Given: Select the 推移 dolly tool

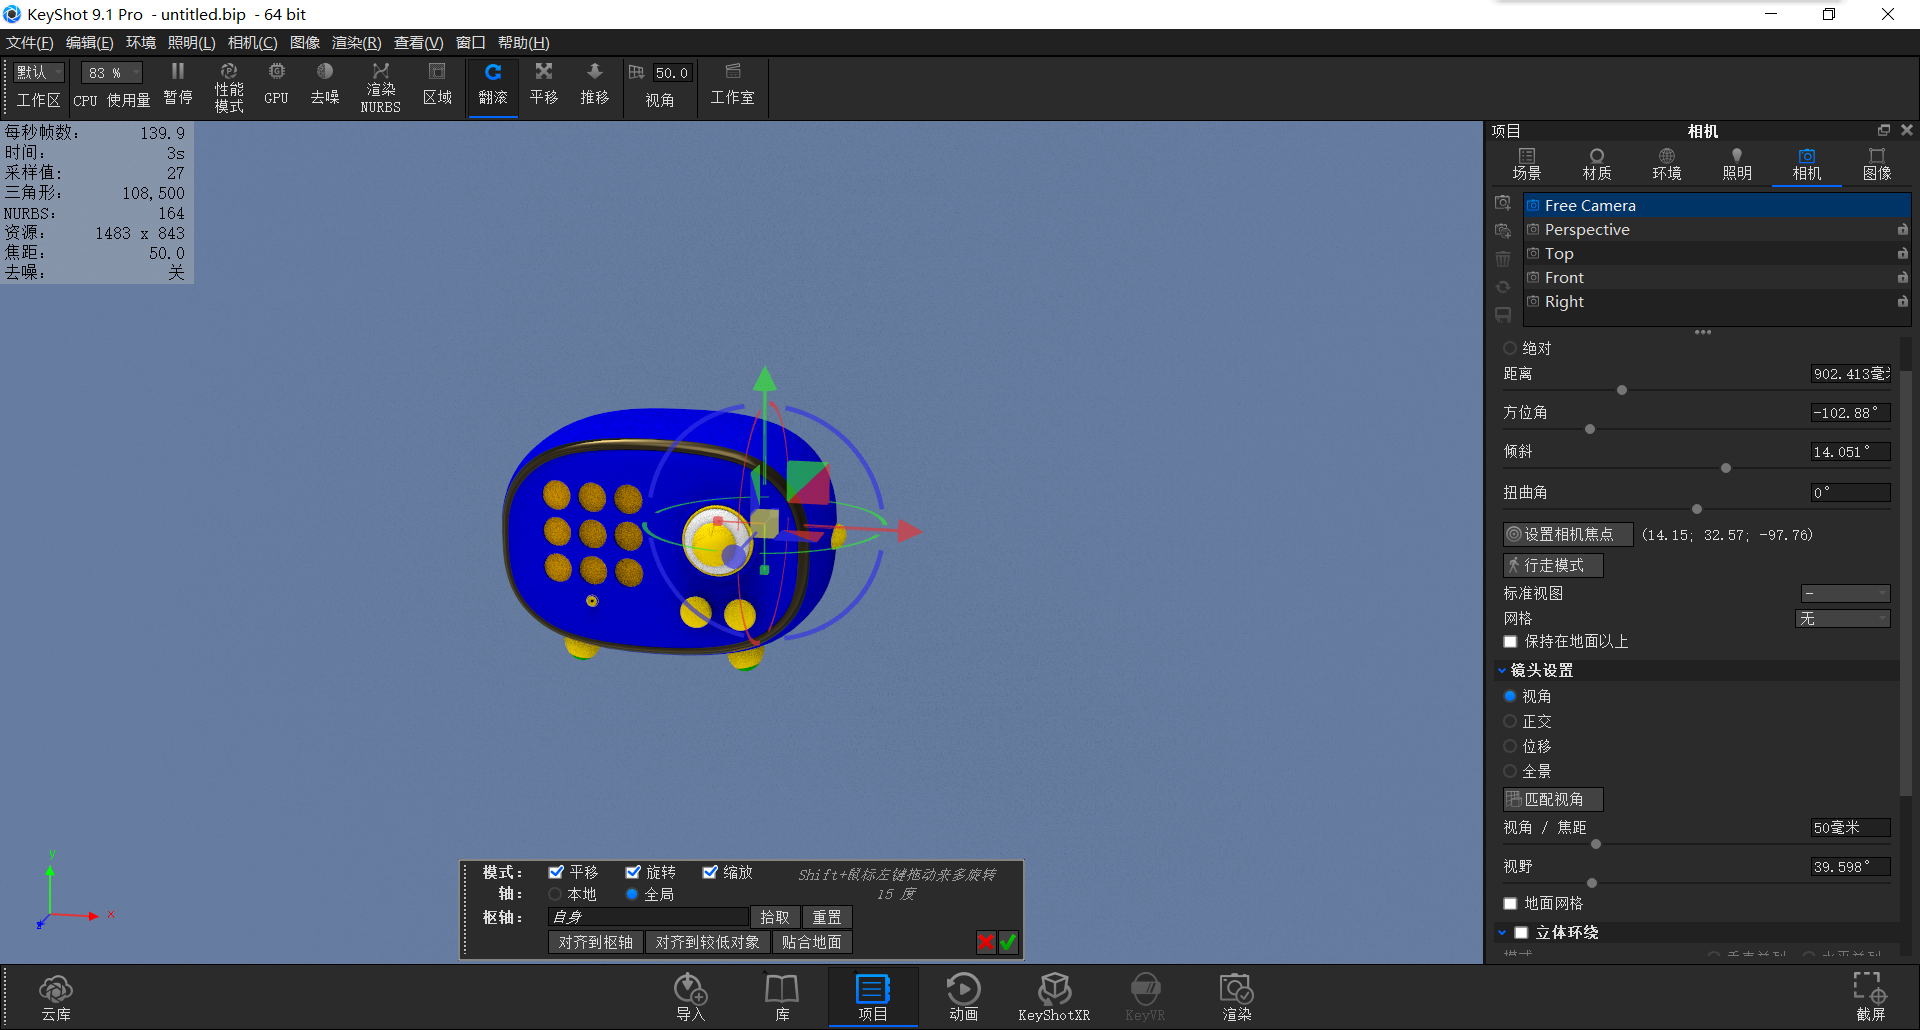Looking at the screenshot, I should pyautogui.click(x=594, y=85).
